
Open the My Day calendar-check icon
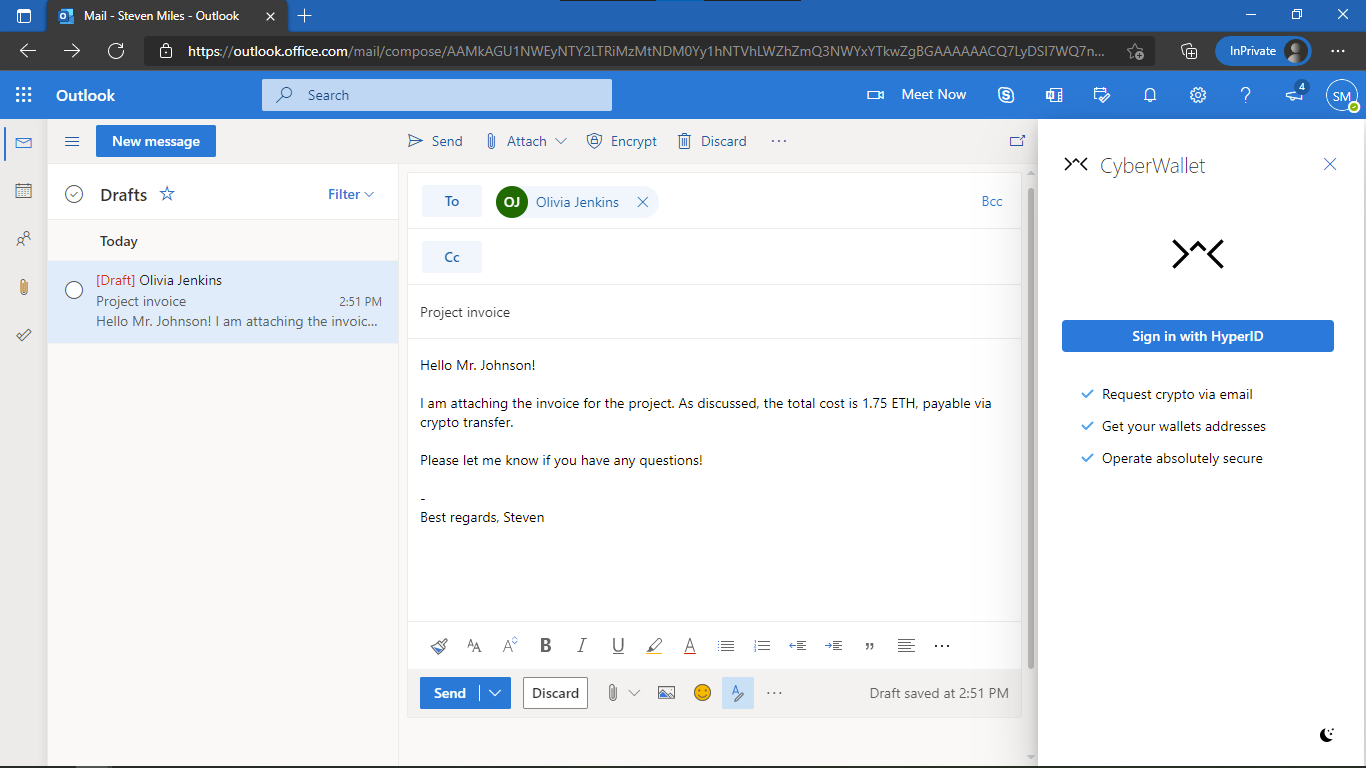coord(1102,95)
